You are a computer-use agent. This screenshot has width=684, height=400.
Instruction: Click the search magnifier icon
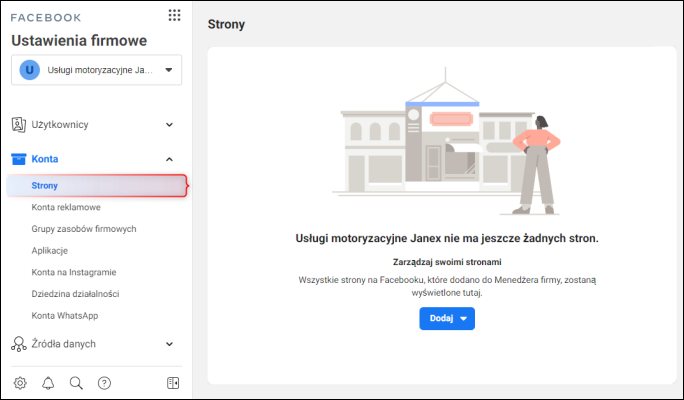pyautogui.click(x=76, y=383)
